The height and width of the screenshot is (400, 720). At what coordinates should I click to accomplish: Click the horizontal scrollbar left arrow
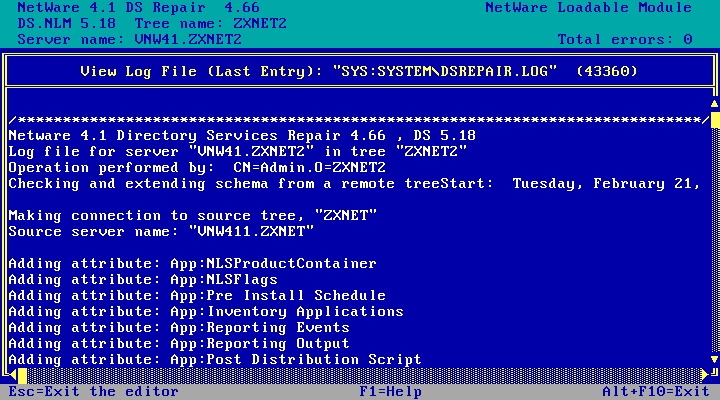click(13, 375)
